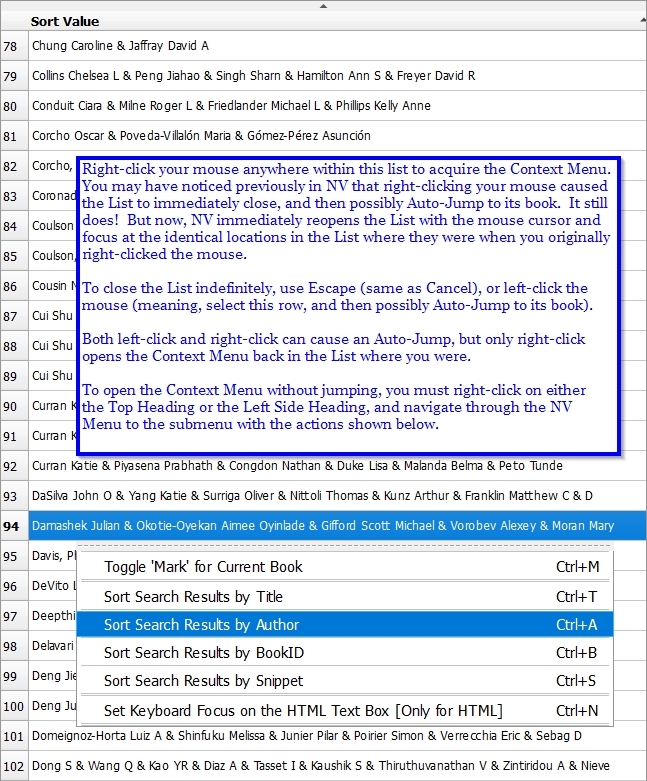
Task: Click row number 82 heading
Action: click(x=14, y=166)
